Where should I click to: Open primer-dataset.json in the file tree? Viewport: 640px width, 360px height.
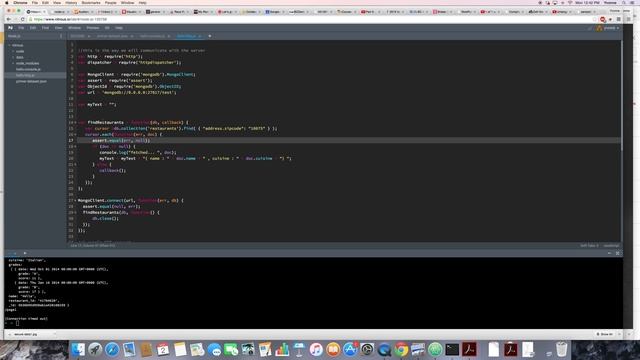31,81
